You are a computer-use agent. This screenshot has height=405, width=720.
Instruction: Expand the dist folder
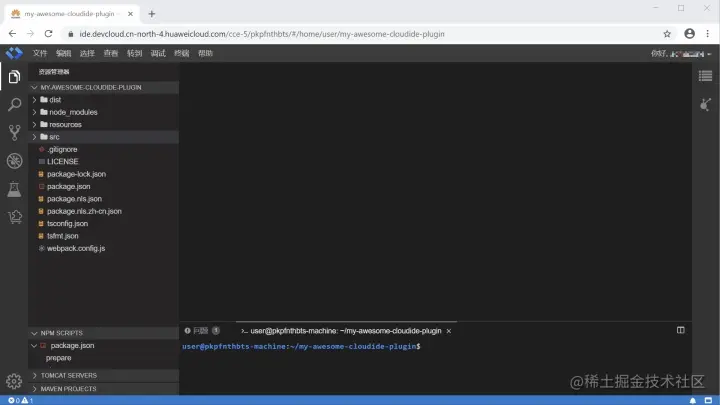34,100
